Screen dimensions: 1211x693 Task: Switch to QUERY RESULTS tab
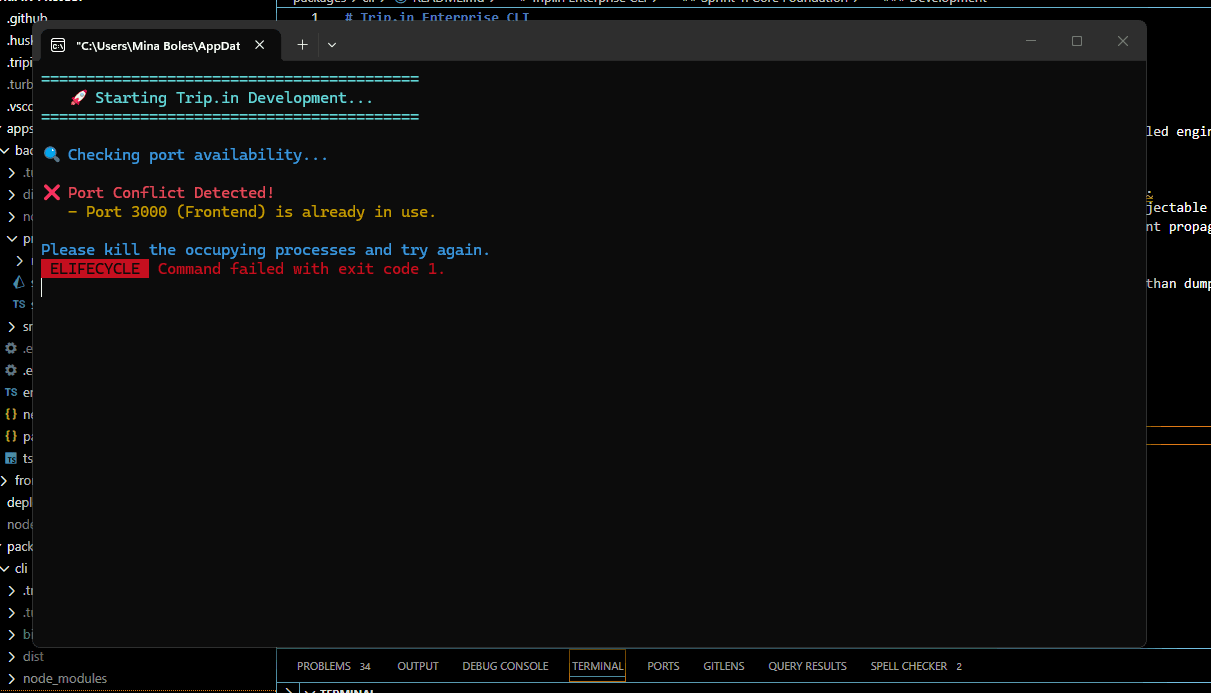(807, 666)
